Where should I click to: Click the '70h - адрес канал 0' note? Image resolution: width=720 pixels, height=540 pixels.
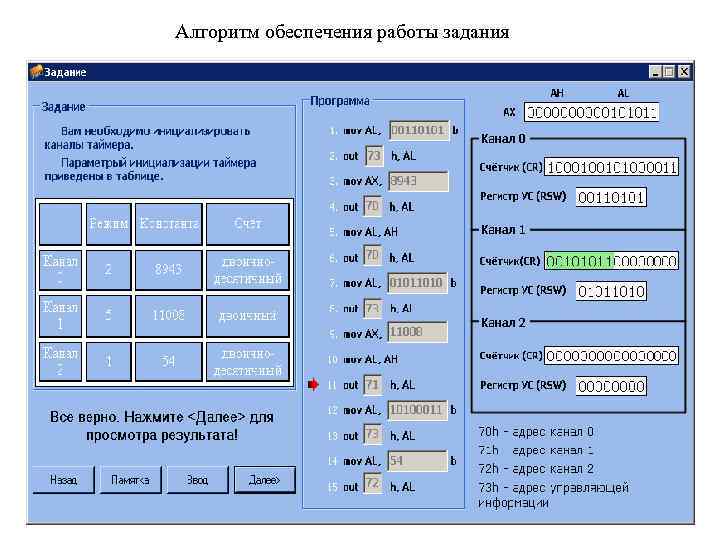(x=536, y=432)
